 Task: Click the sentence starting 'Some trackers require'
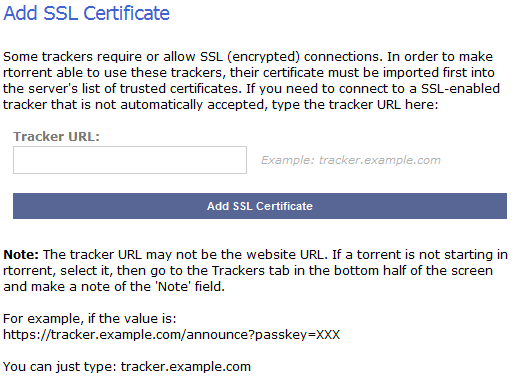click(193, 57)
